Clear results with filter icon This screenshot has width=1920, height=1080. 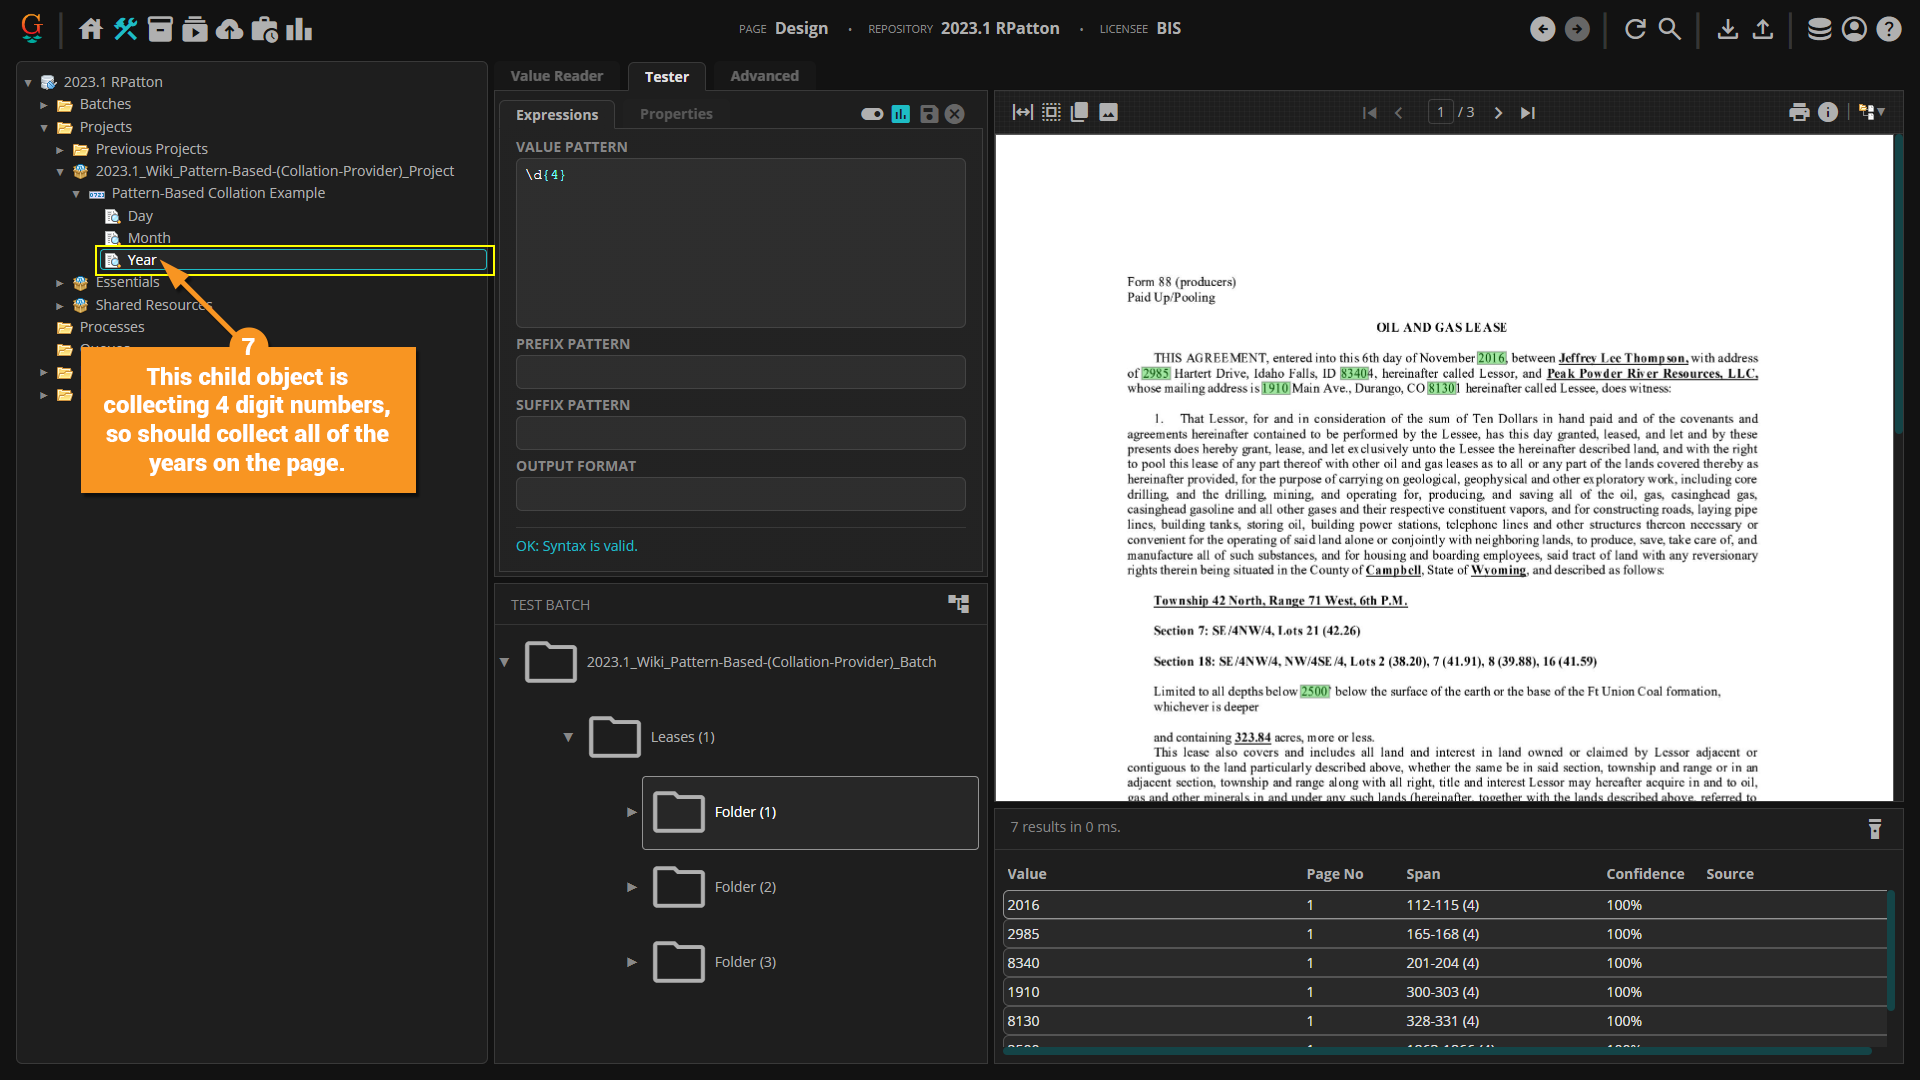1875,829
